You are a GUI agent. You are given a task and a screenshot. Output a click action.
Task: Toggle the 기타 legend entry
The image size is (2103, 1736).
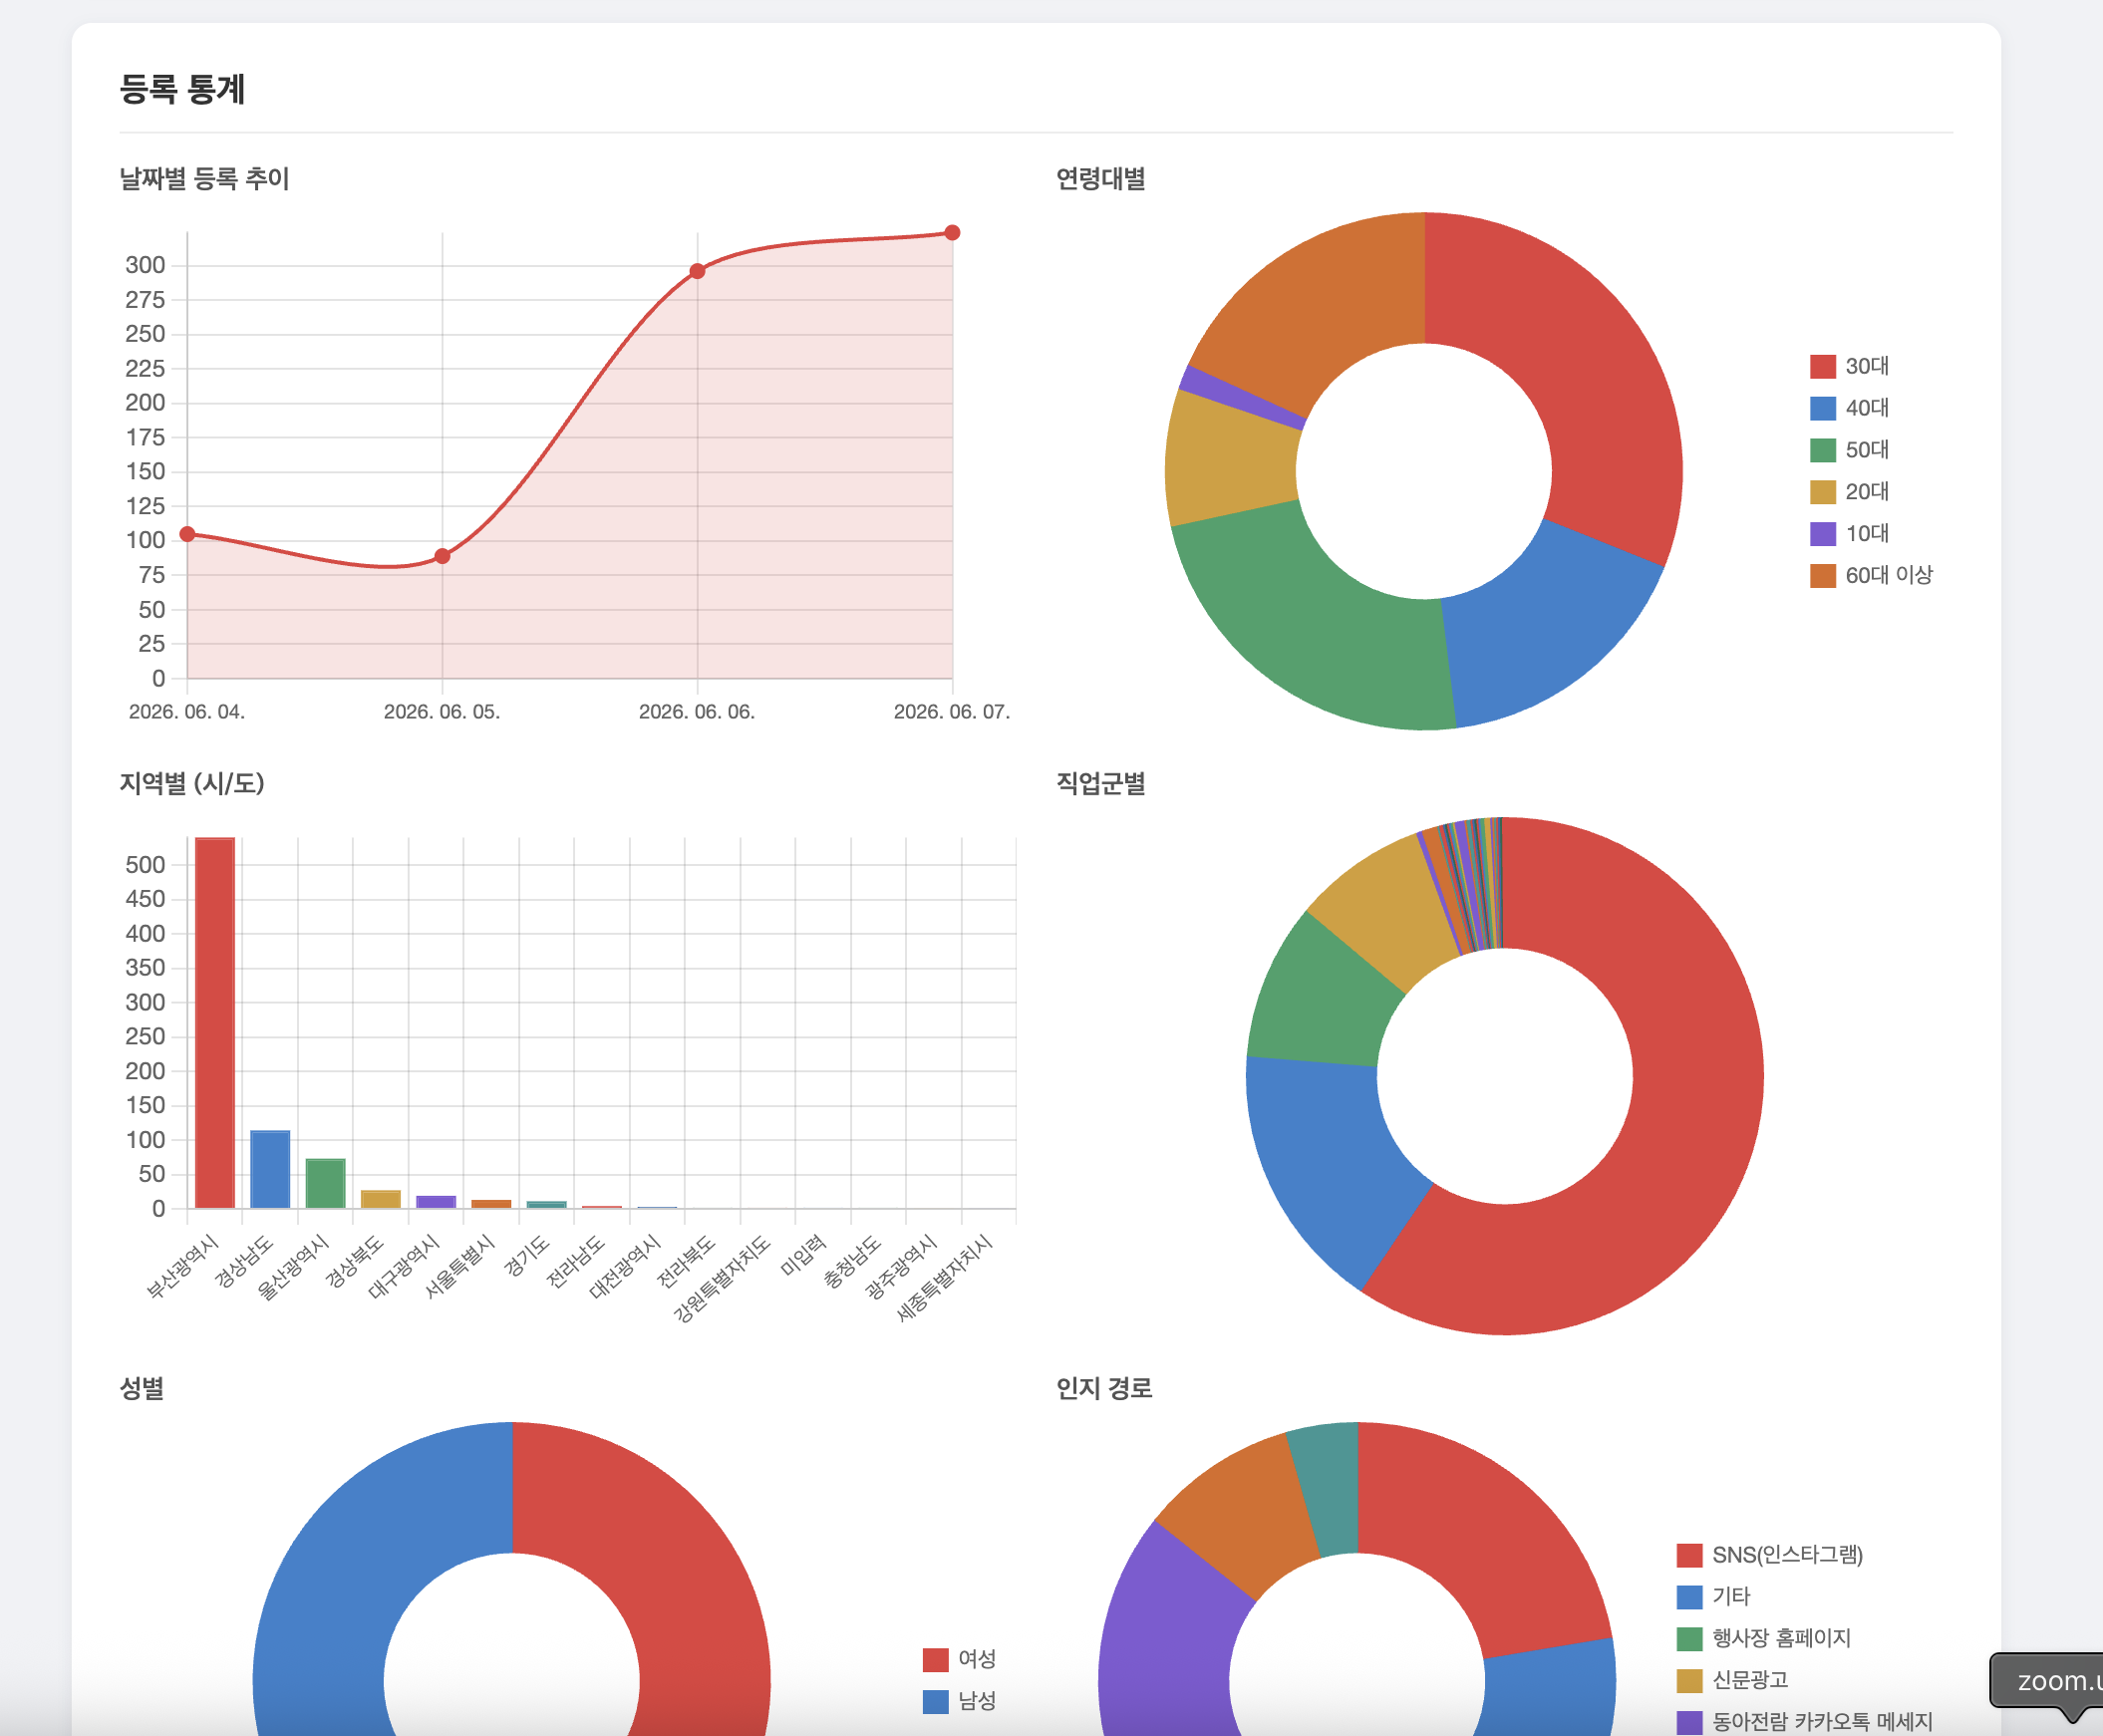tap(1713, 1597)
